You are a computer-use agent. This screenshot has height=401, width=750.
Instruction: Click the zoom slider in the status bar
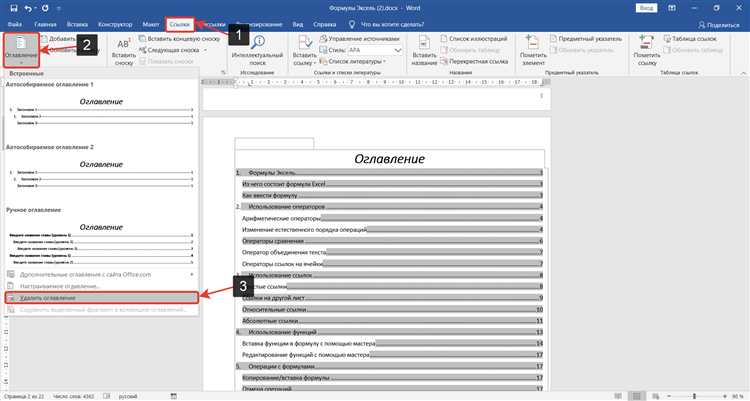695,396
